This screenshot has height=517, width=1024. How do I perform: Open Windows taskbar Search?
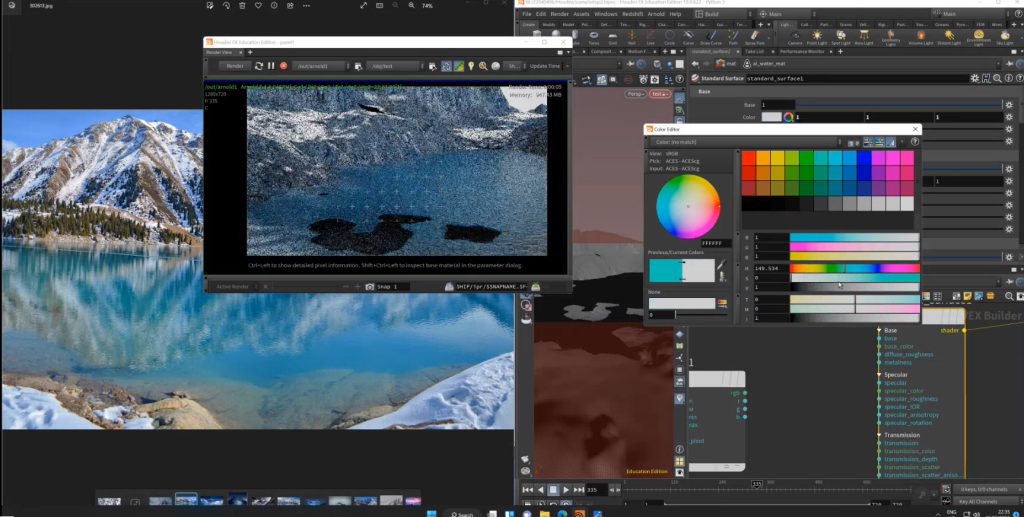click(x=462, y=514)
